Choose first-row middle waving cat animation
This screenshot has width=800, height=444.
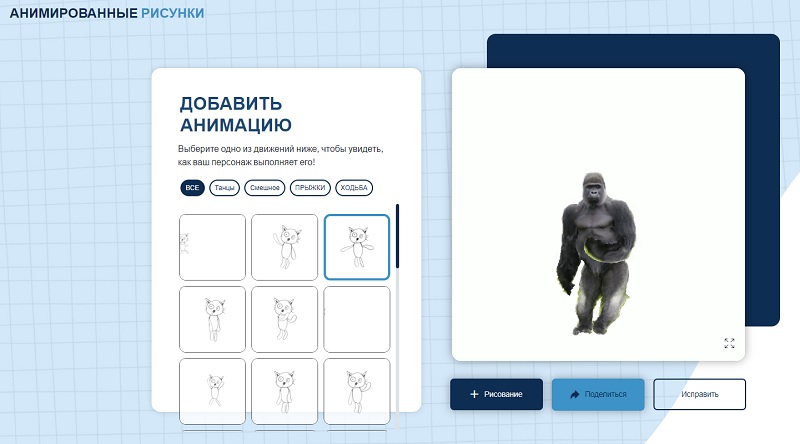tap(284, 247)
